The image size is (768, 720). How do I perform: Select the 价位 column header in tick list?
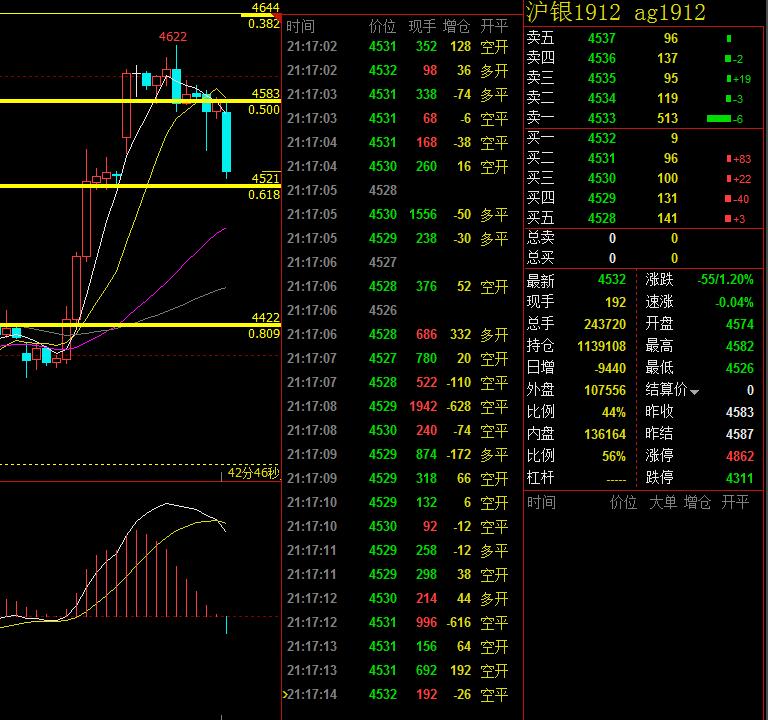(x=383, y=26)
